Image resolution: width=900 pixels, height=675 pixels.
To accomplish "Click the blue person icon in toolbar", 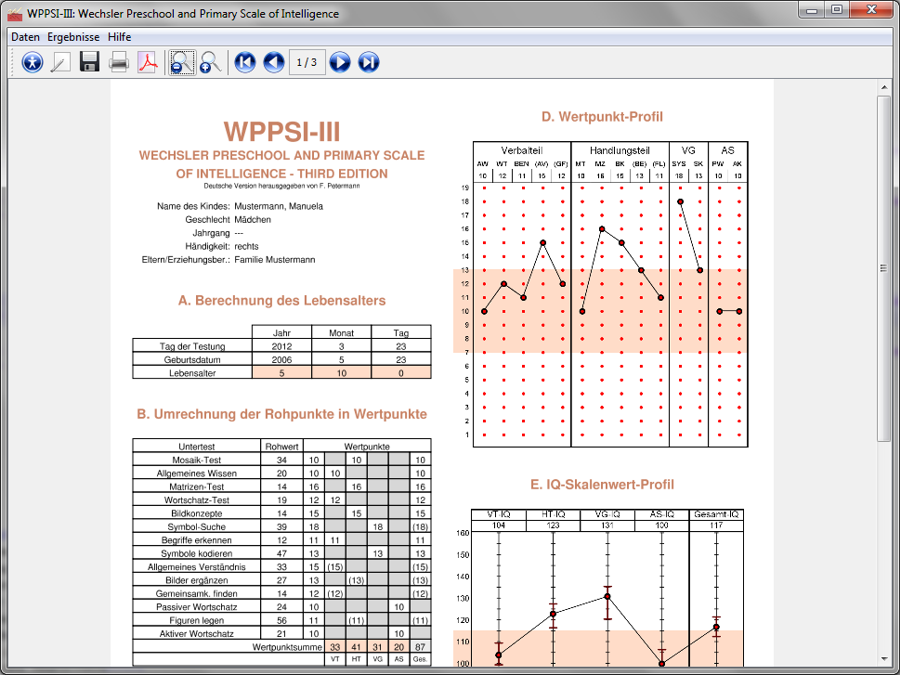I will click(33, 63).
